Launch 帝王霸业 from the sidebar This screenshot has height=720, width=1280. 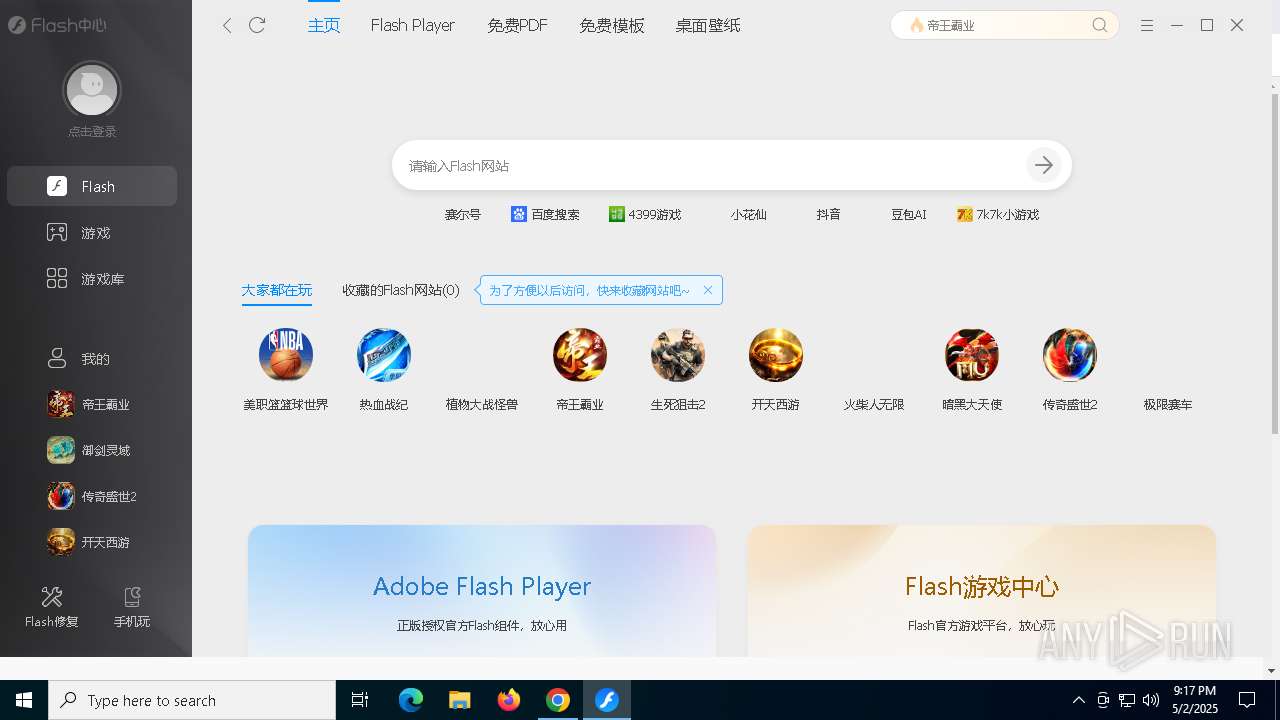(92, 404)
